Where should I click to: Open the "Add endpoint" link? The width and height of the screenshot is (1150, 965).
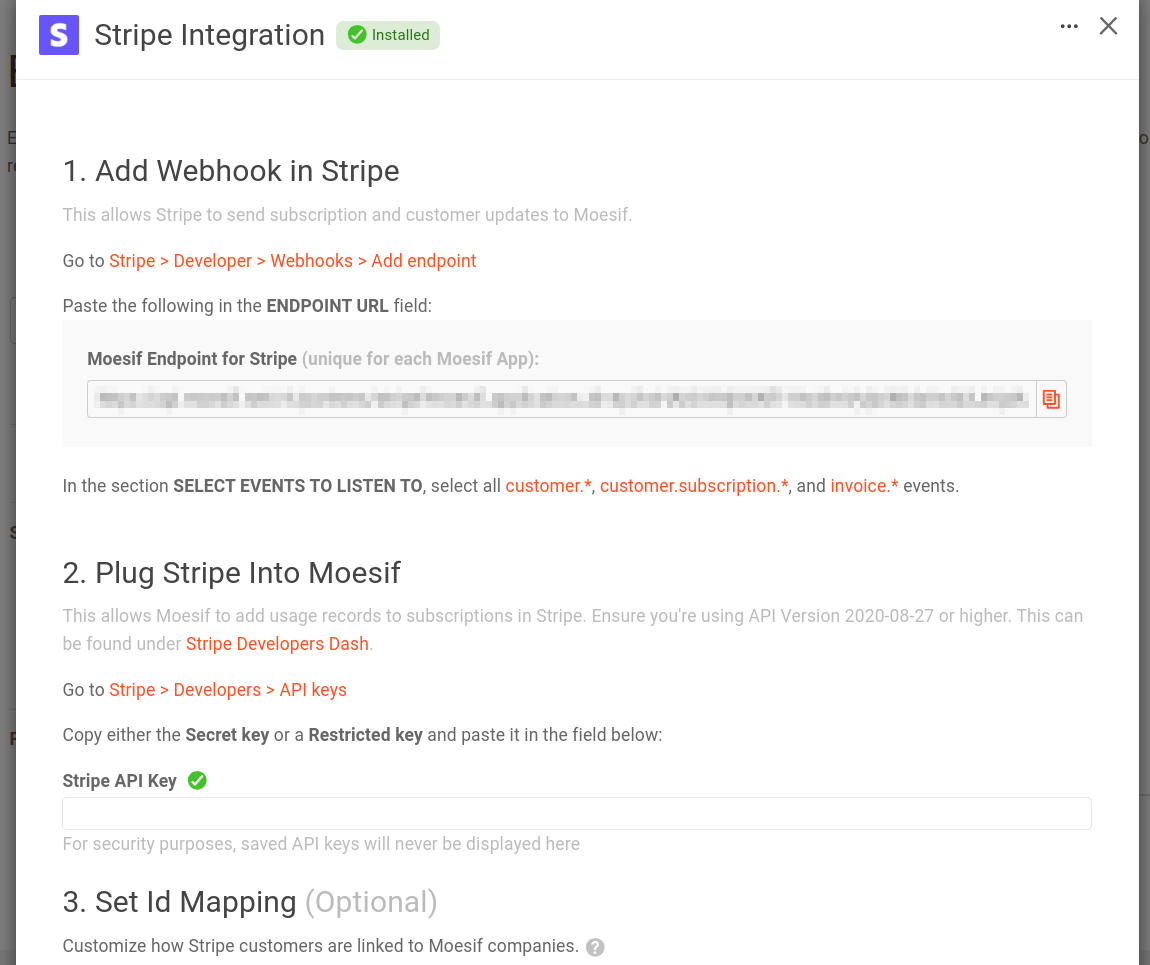coord(423,260)
